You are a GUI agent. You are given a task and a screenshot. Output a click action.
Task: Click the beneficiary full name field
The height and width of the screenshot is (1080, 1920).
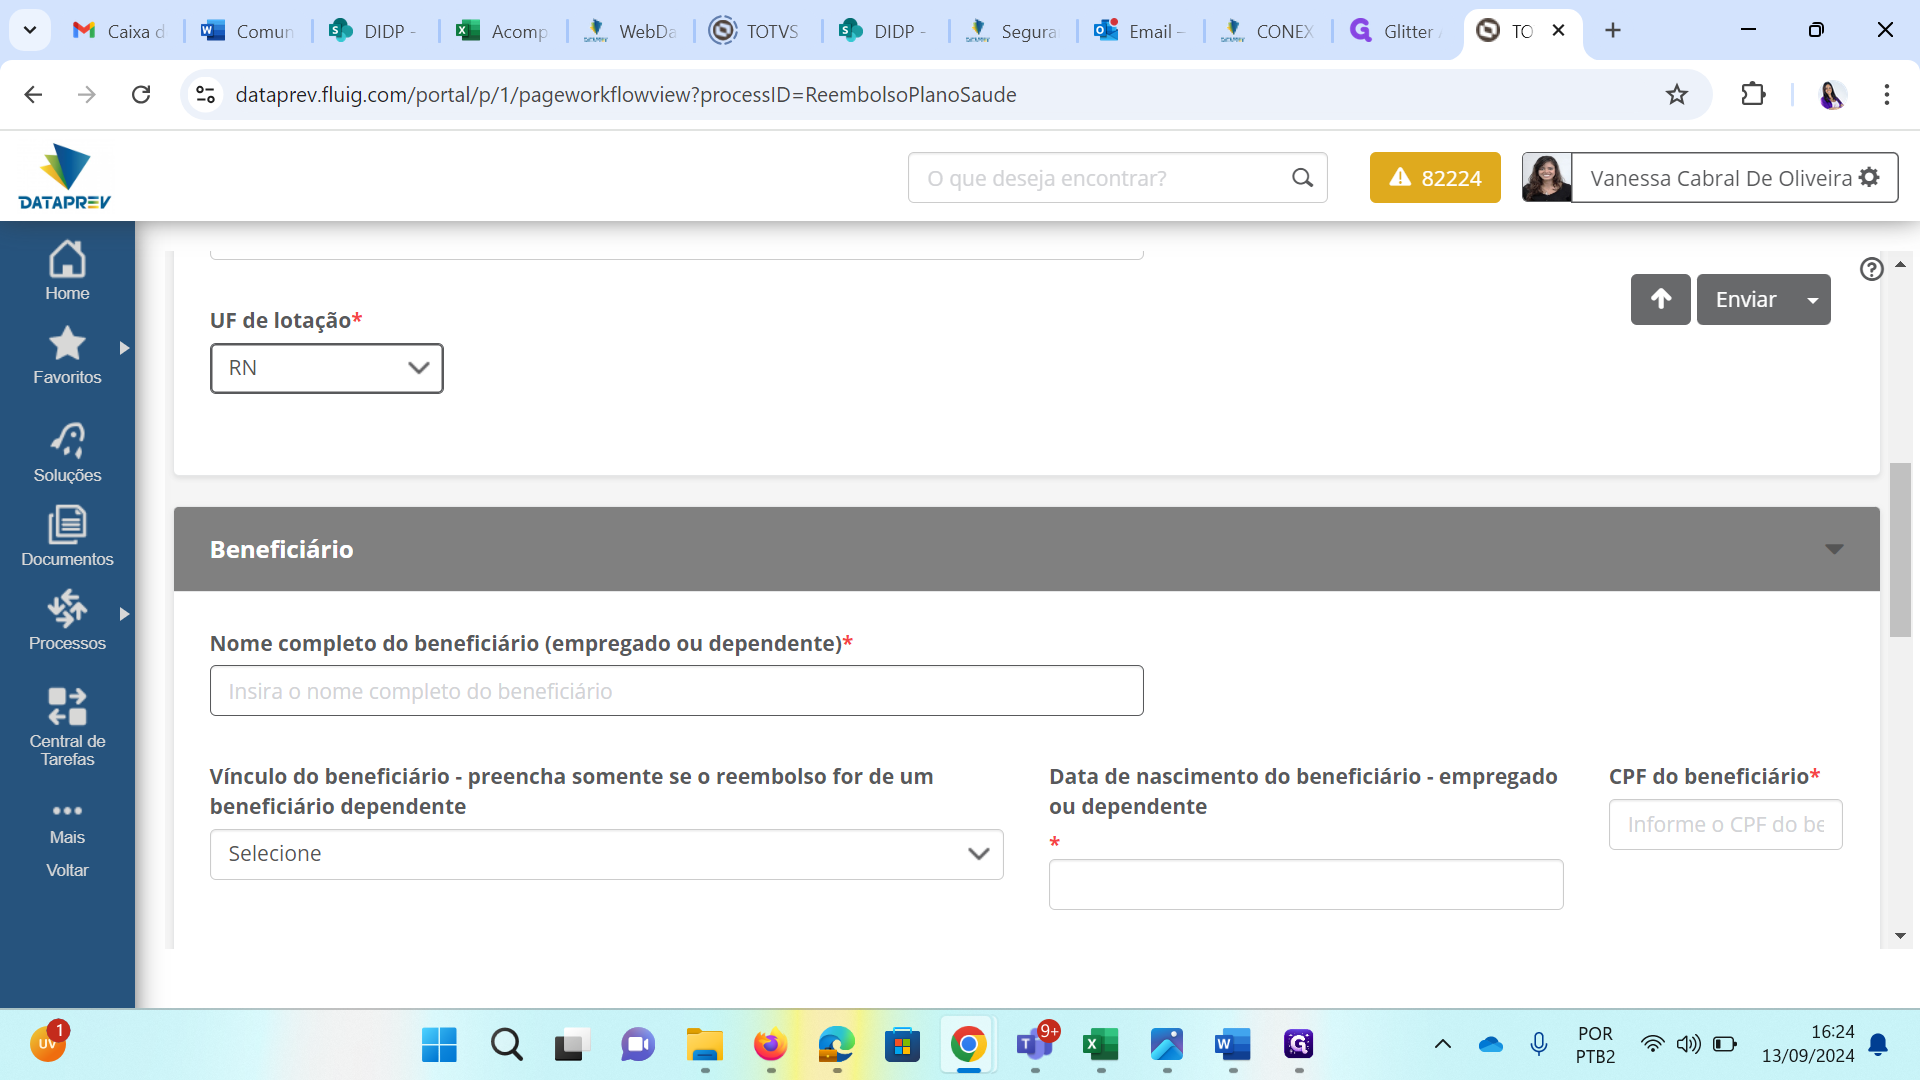tap(676, 691)
